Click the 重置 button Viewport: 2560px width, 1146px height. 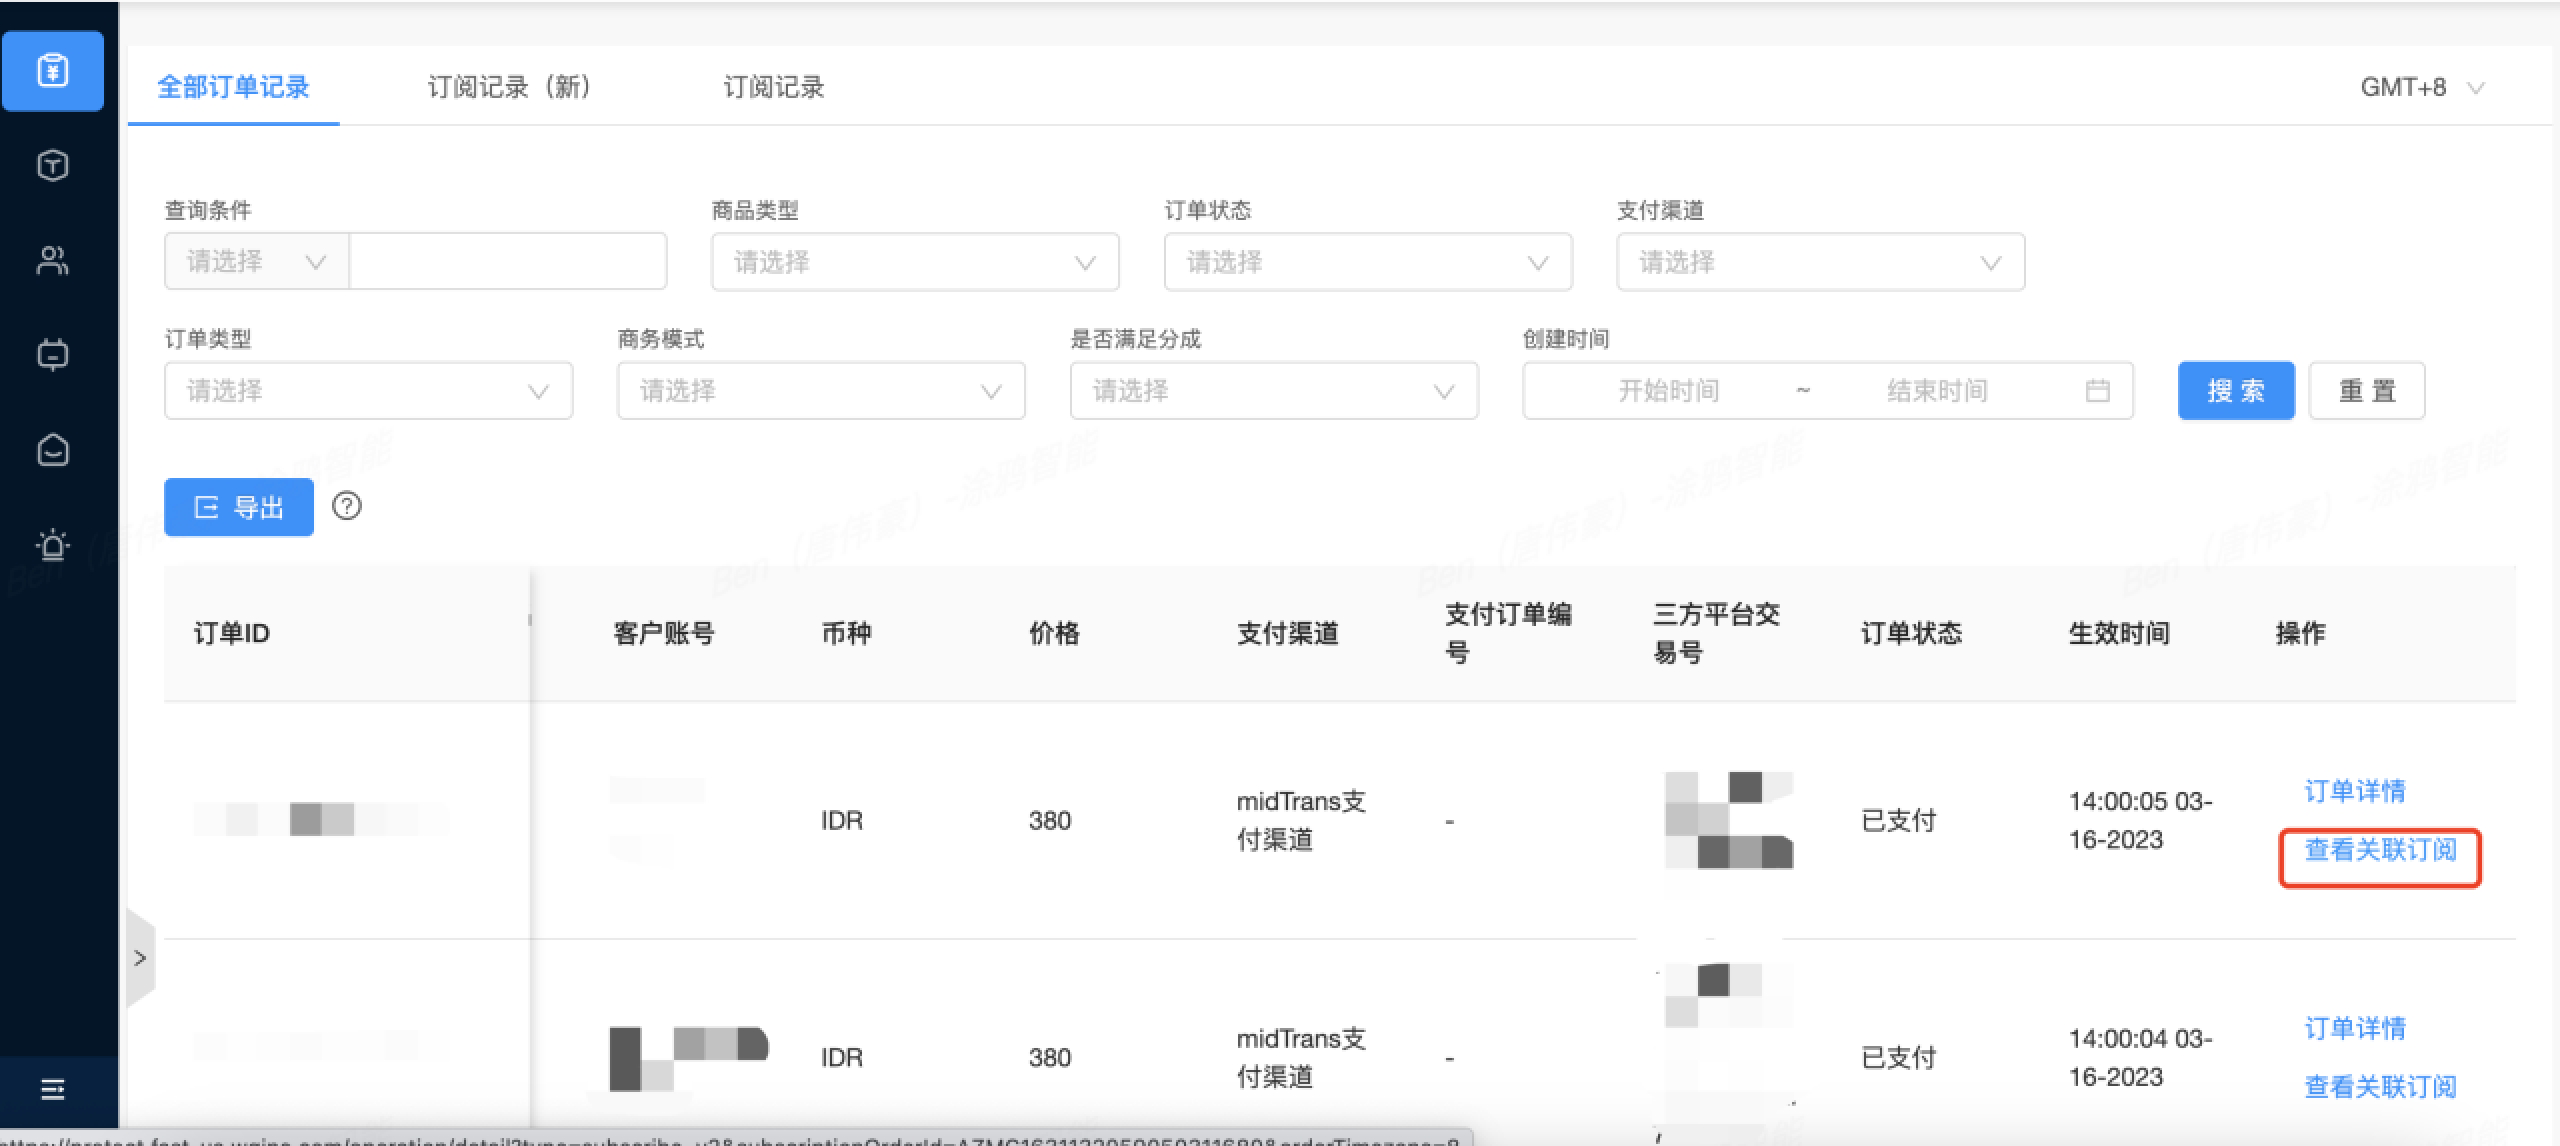pyautogui.click(x=2367, y=391)
